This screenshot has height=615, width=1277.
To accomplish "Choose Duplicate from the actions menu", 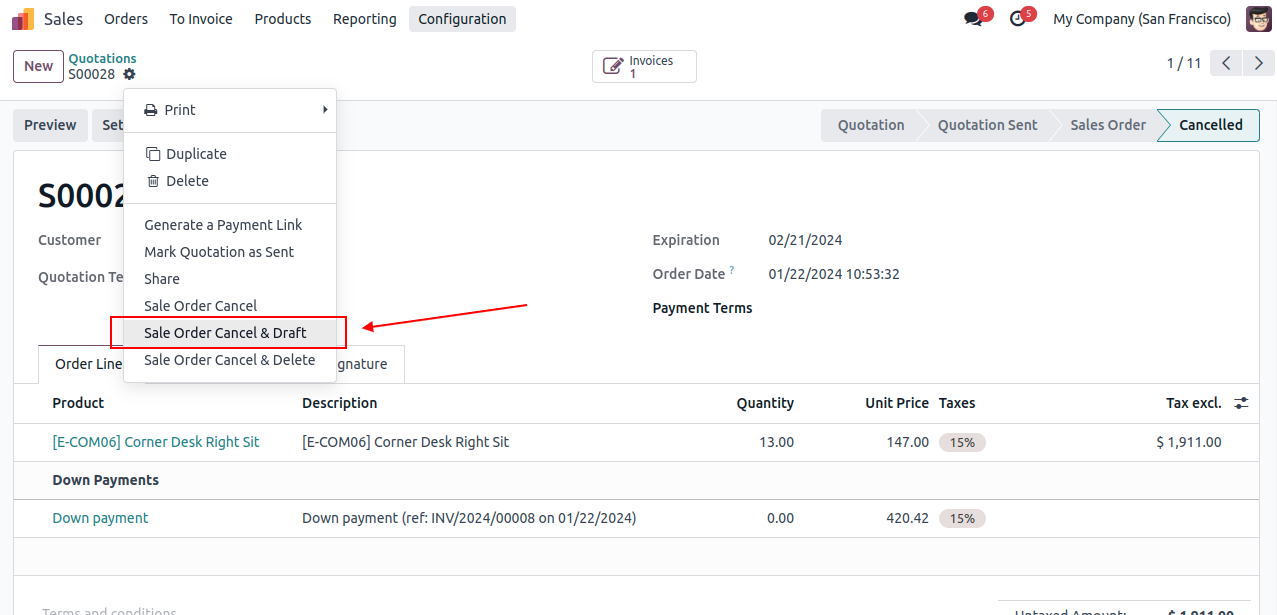I will pyautogui.click(x=196, y=154).
